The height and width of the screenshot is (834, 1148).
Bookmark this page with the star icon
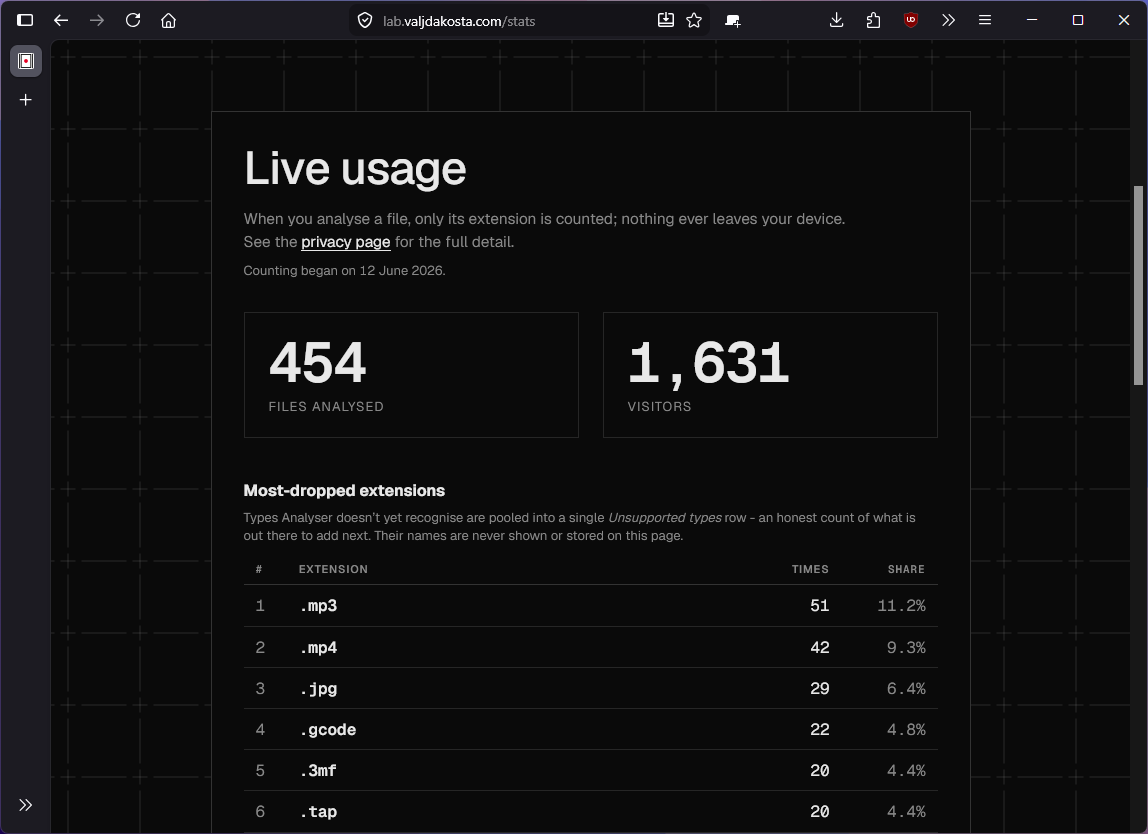click(x=694, y=21)
